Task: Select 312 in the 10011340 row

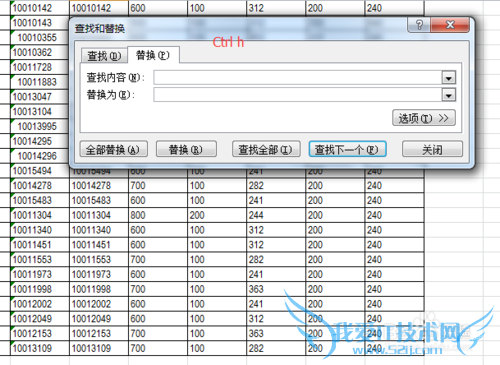Action: (276, 230)
